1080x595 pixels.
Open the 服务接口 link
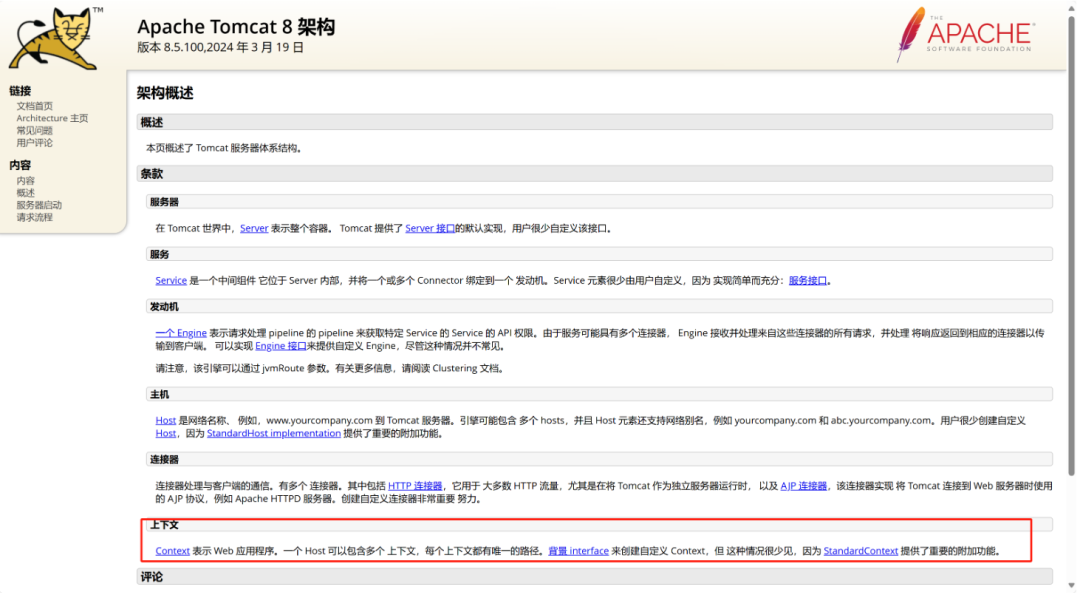[808, 281]
